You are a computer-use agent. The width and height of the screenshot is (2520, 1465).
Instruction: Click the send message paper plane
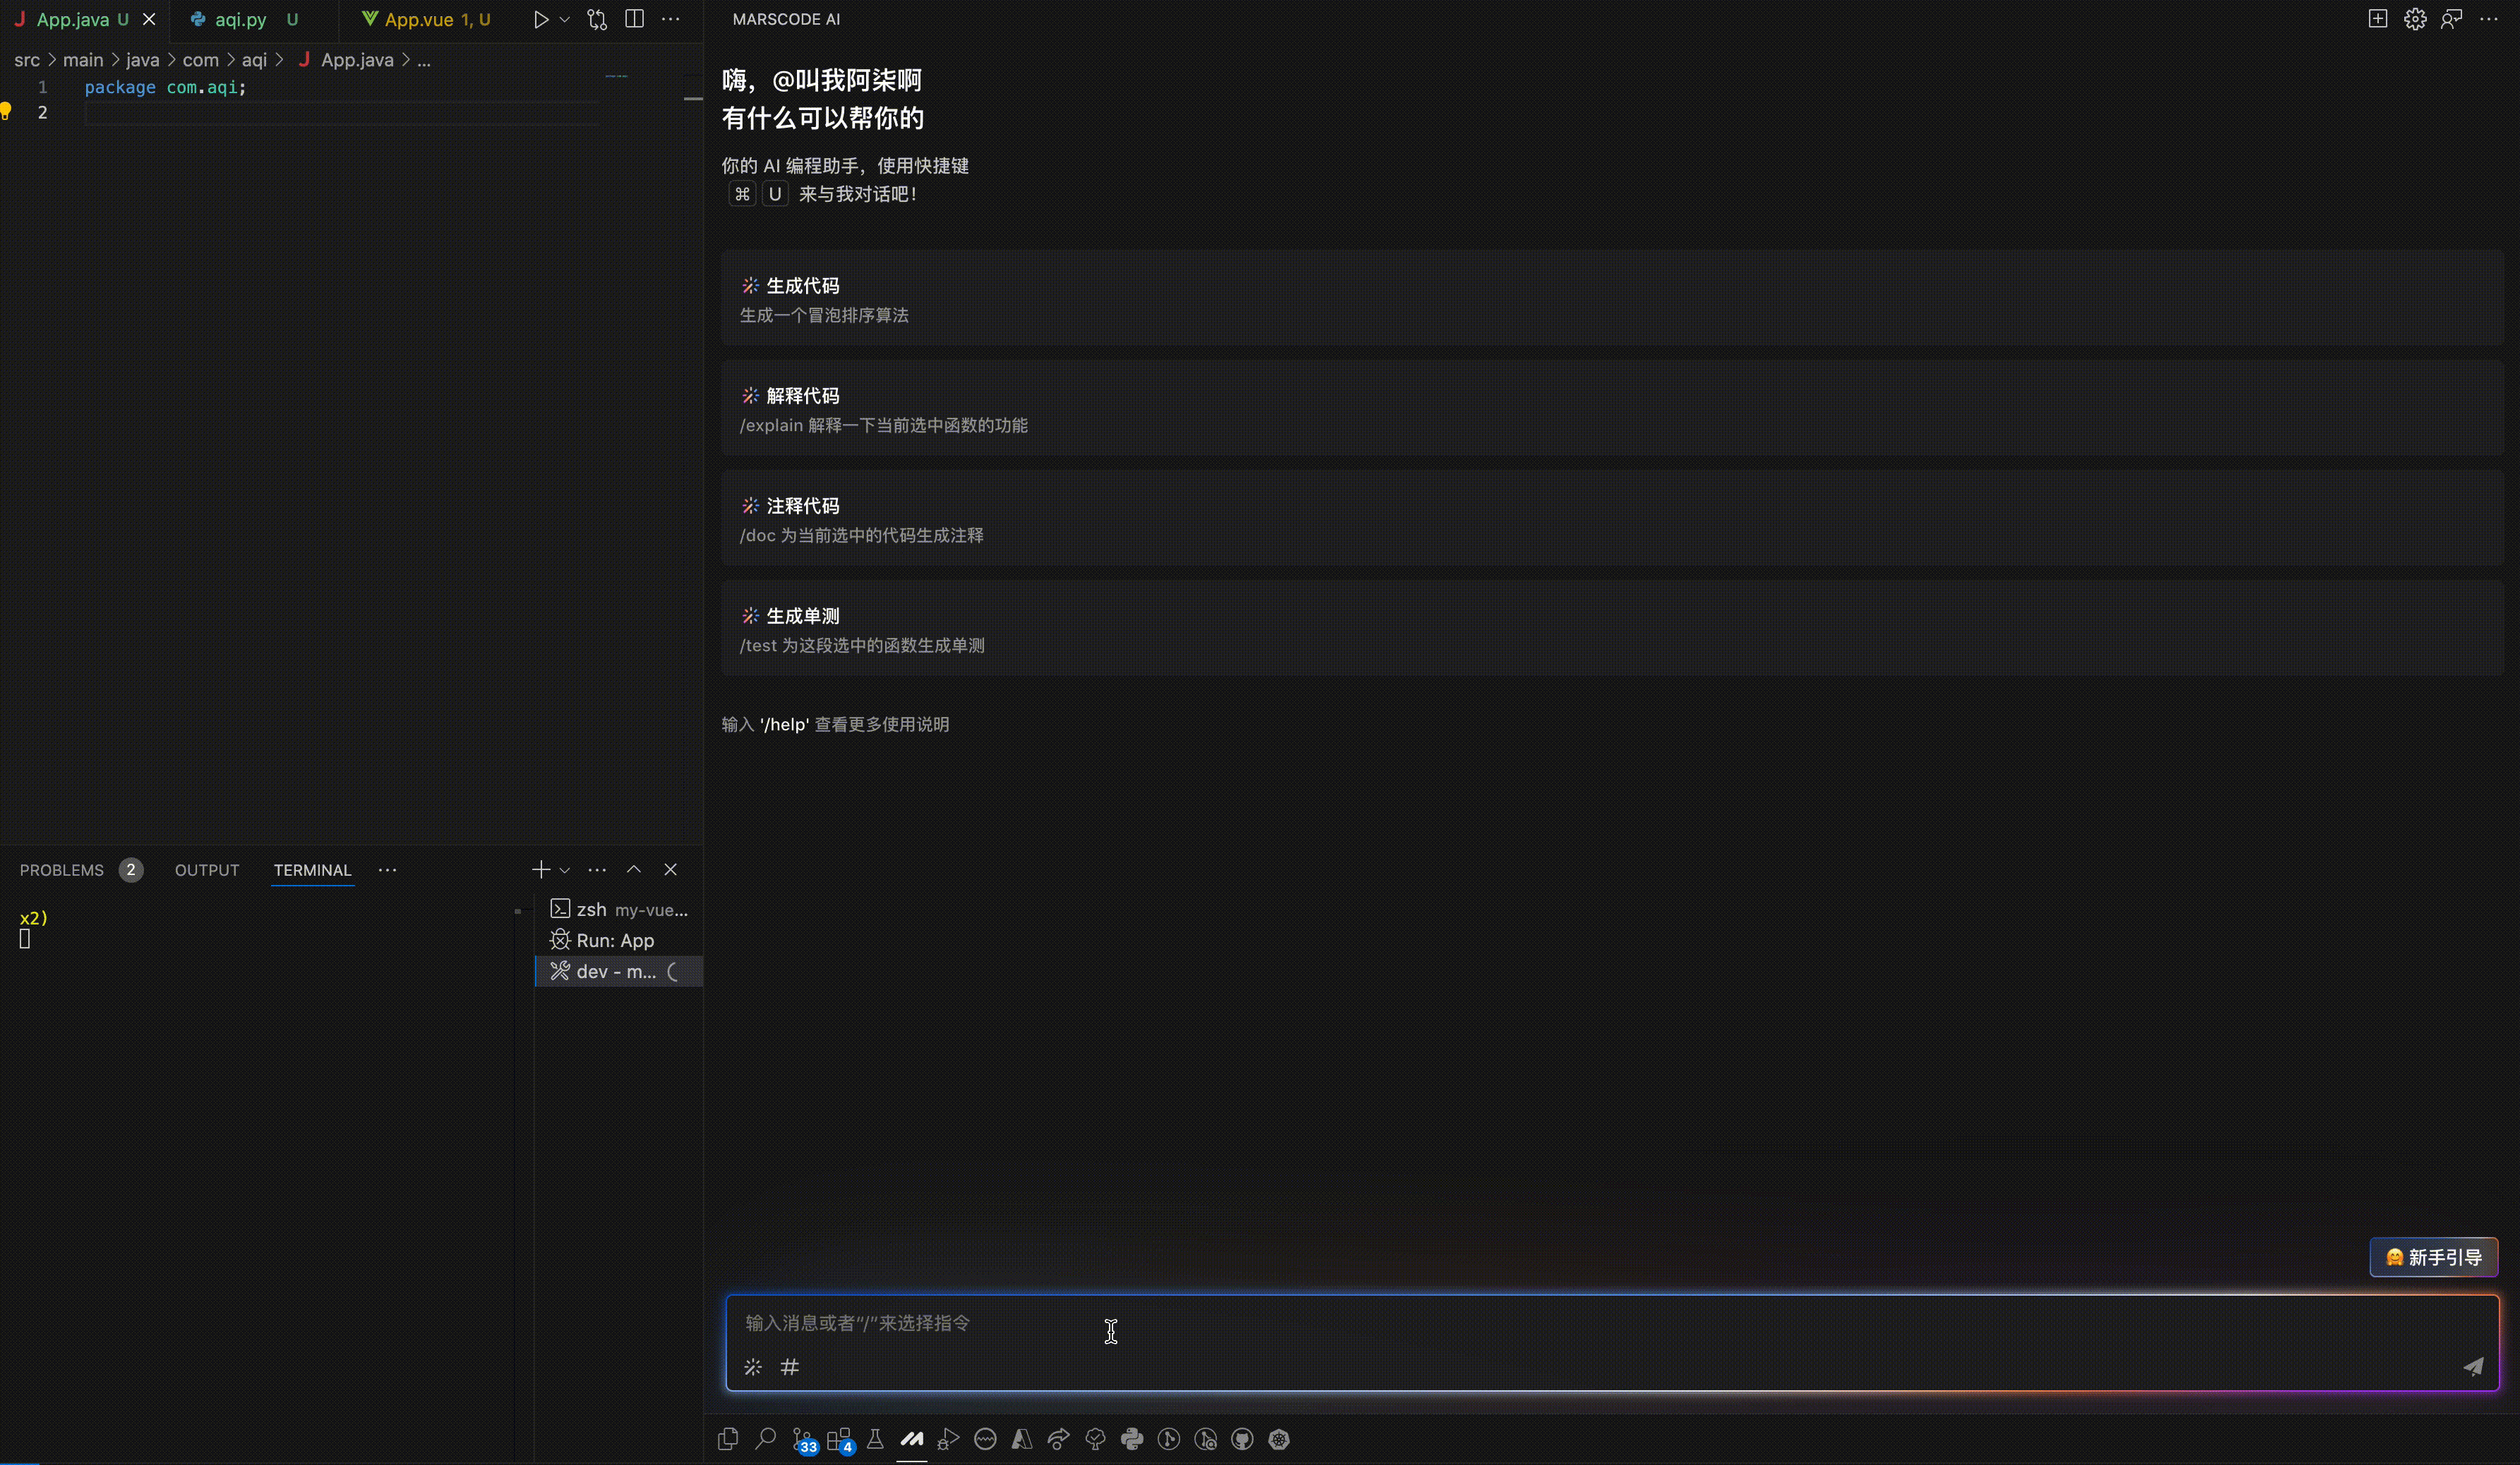point(2473,1366)
